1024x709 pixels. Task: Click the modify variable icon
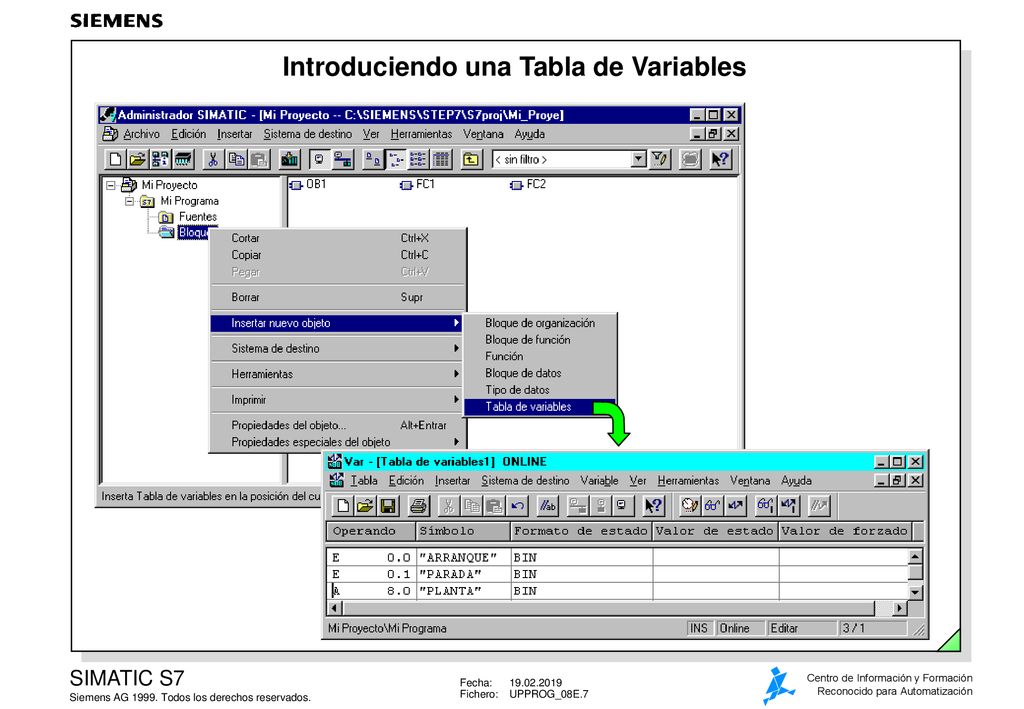(735, 505)
